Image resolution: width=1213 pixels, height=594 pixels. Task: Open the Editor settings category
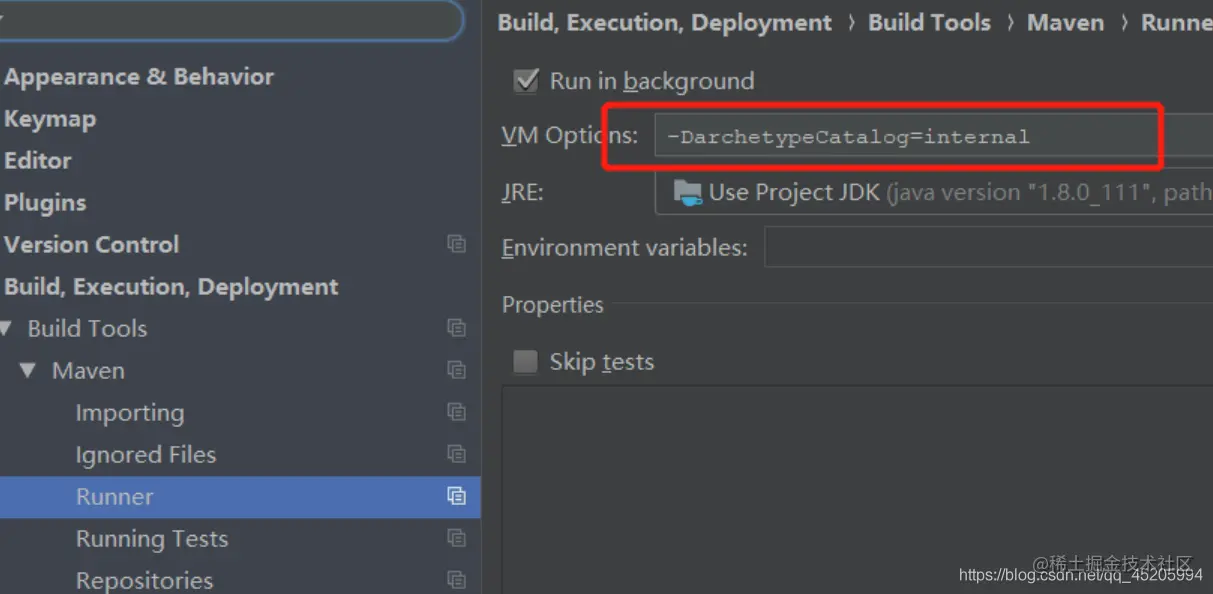click(38, 161)
